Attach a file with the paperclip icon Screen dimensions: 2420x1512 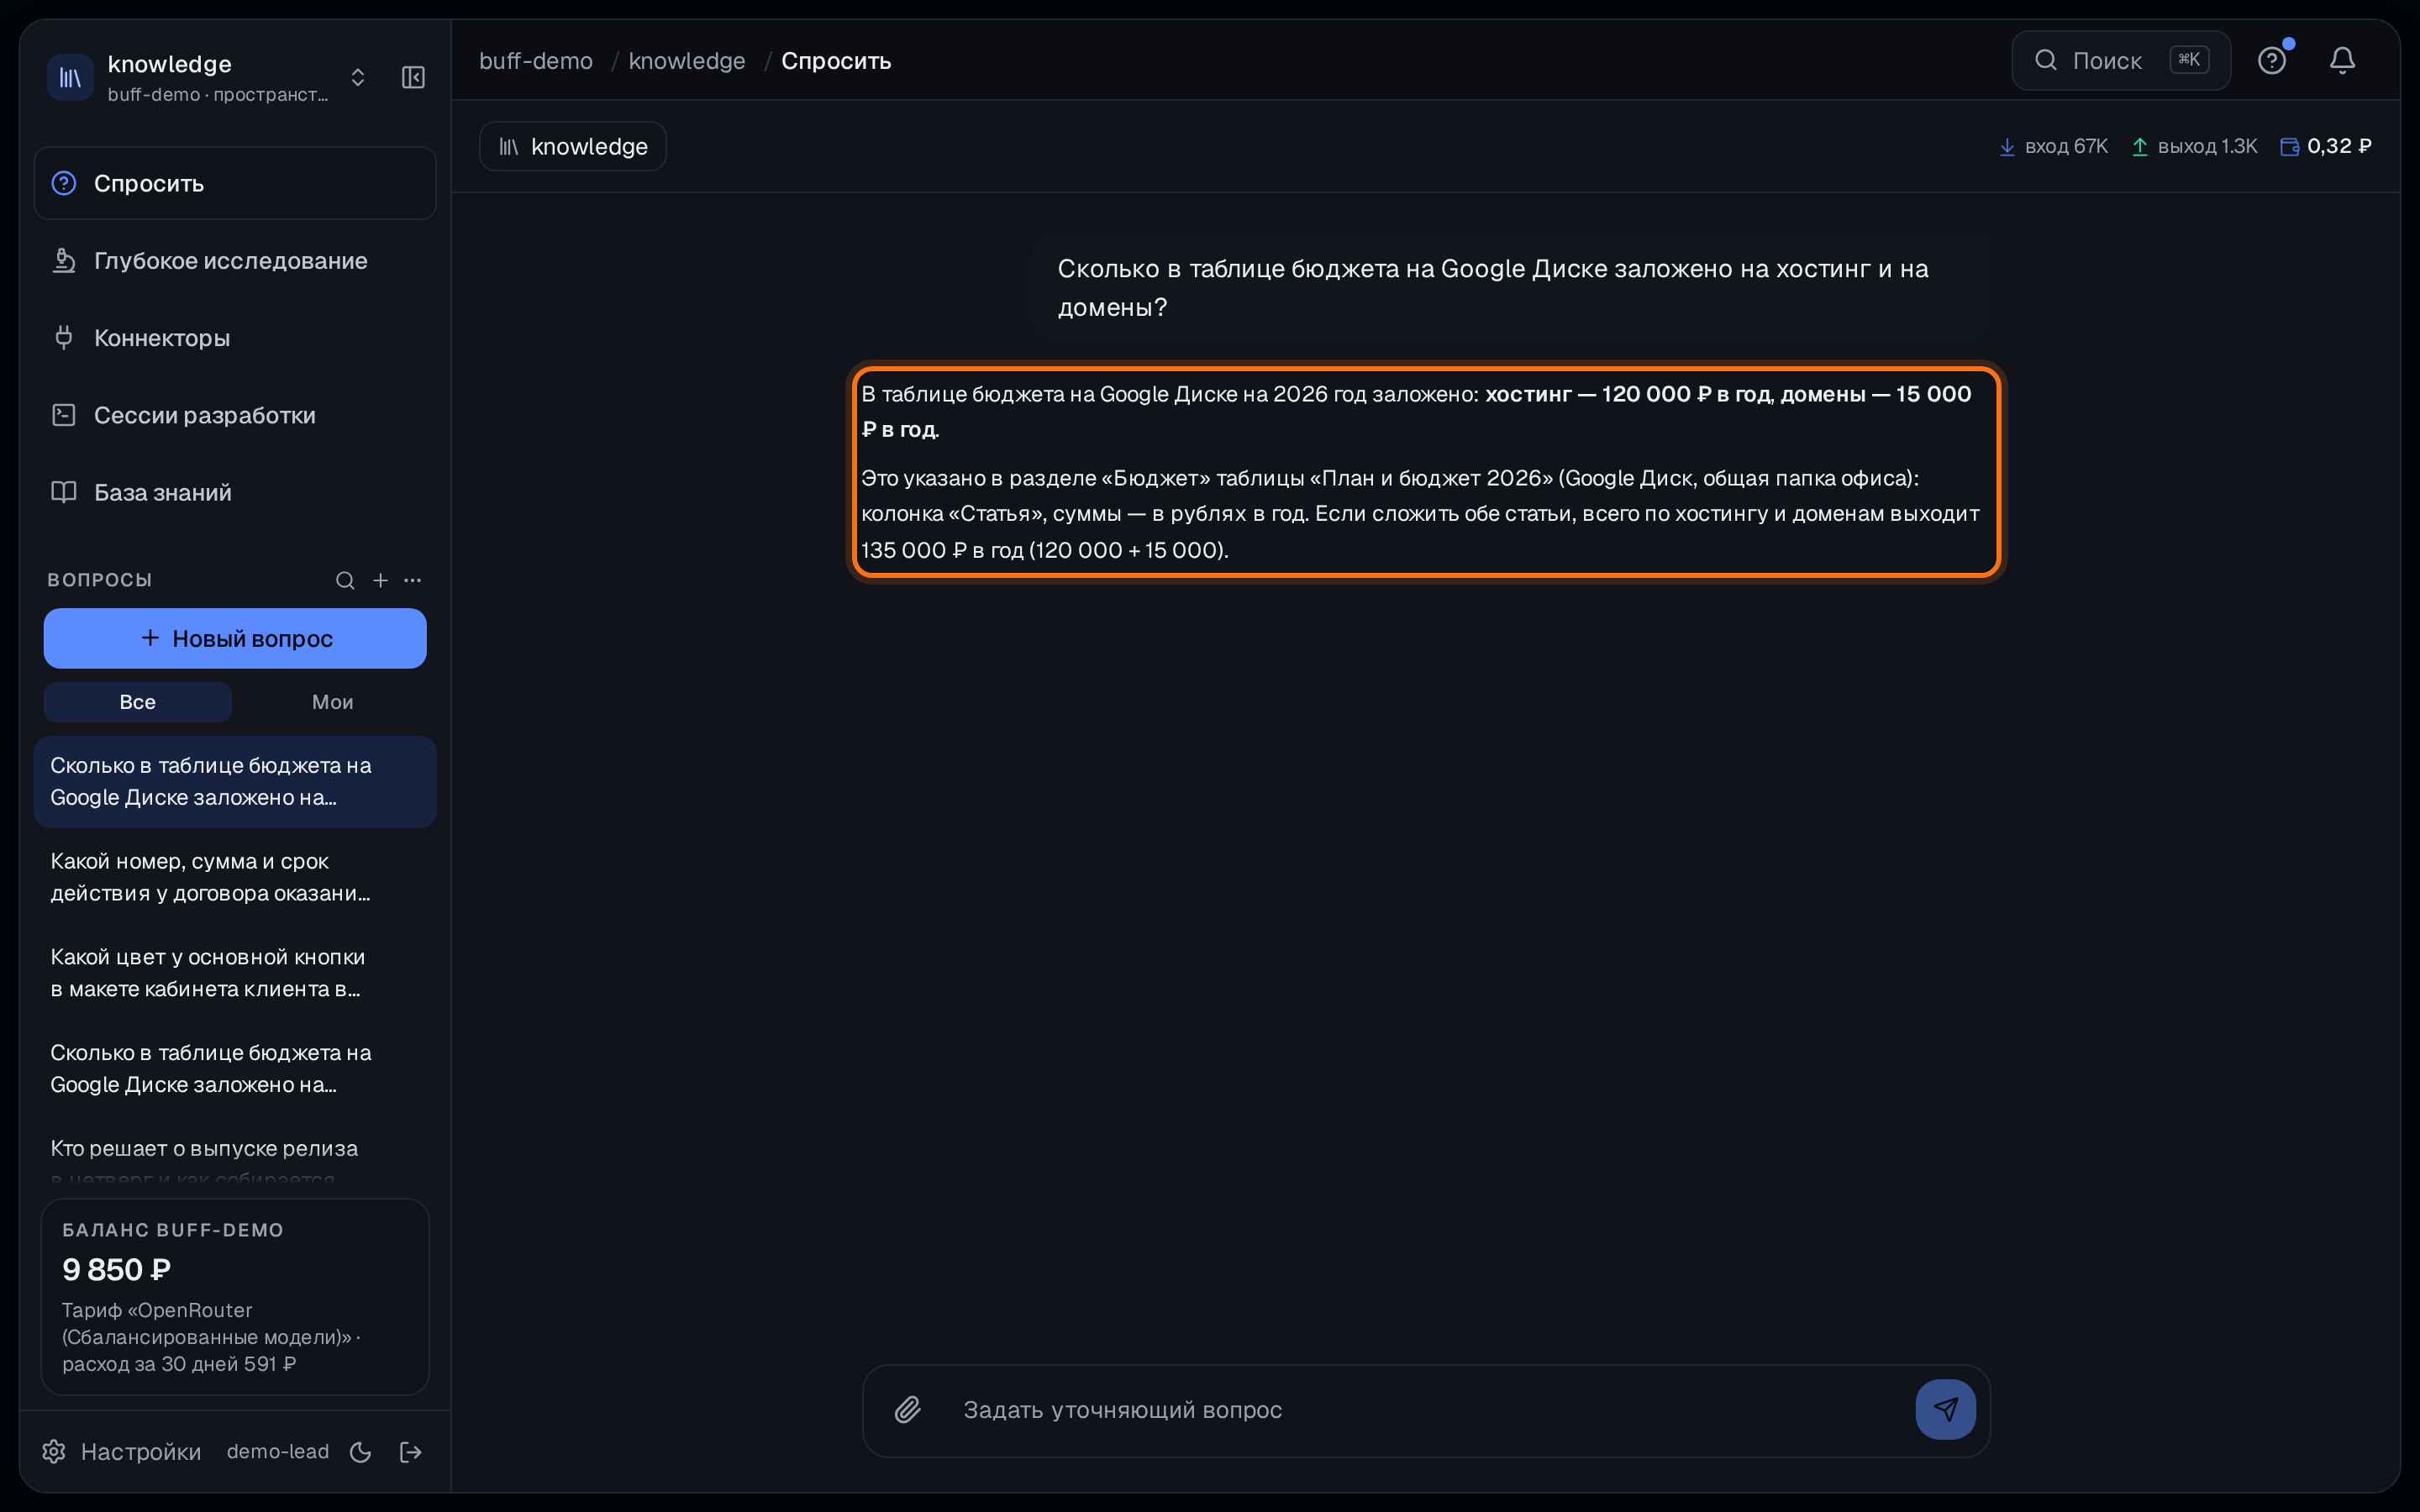[907, 1410]
